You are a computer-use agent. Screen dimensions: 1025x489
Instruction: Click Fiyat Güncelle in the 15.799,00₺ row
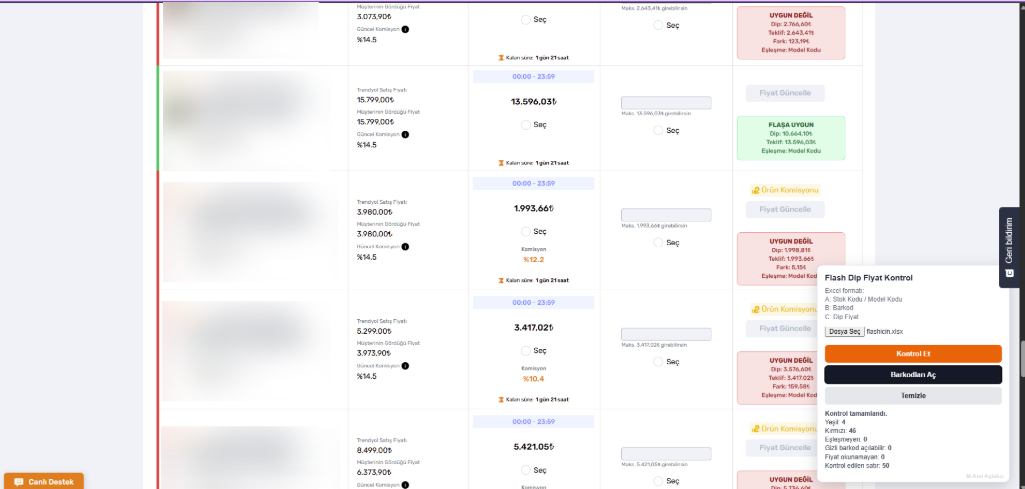pyautogui.click(x=785, y=93)
